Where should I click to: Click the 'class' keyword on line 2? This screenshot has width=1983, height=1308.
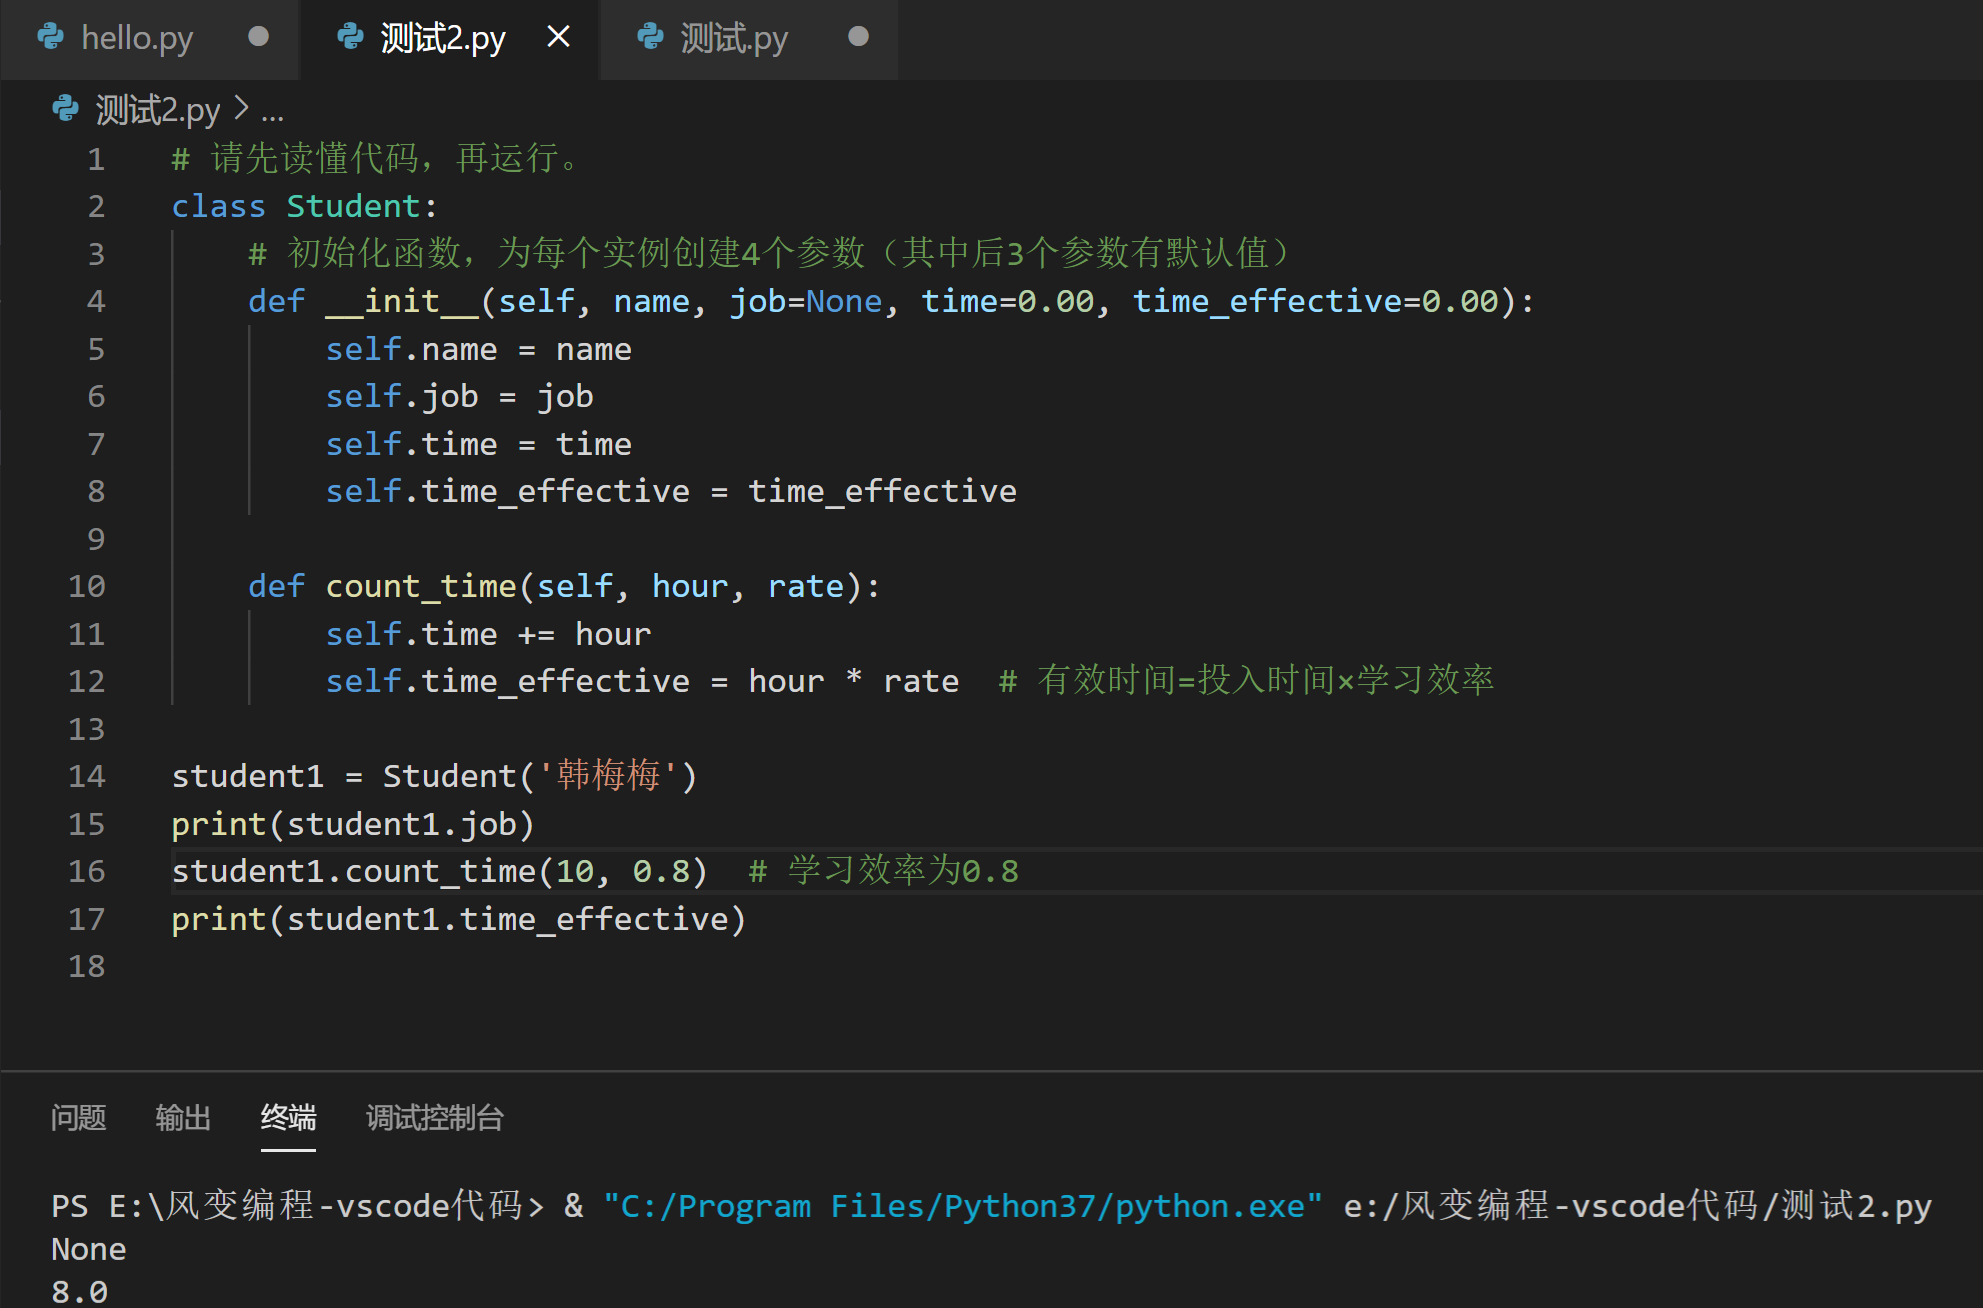coord(218,206)
